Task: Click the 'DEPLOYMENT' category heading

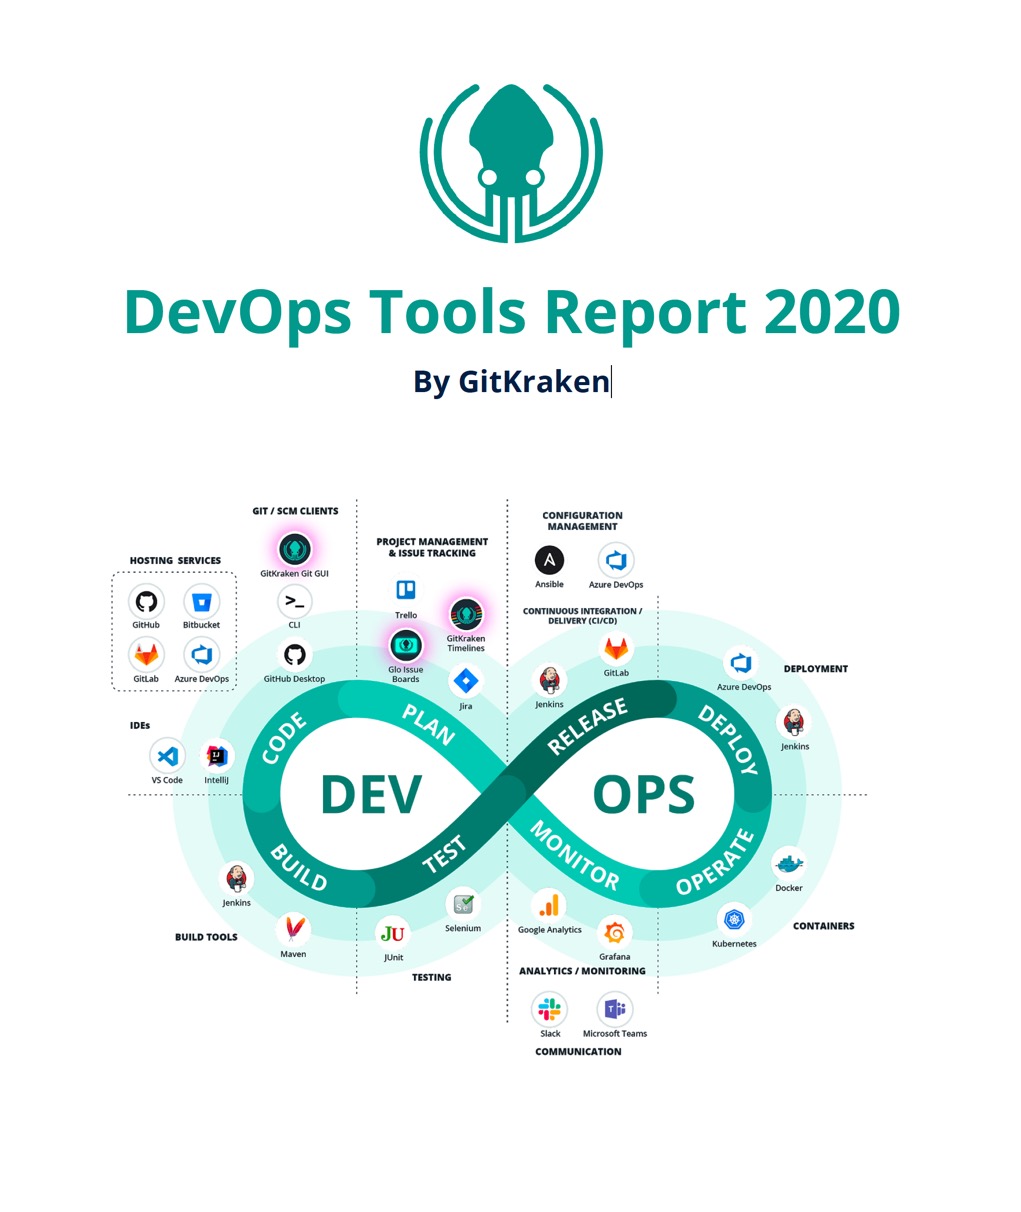Action: tap(815, 669)
